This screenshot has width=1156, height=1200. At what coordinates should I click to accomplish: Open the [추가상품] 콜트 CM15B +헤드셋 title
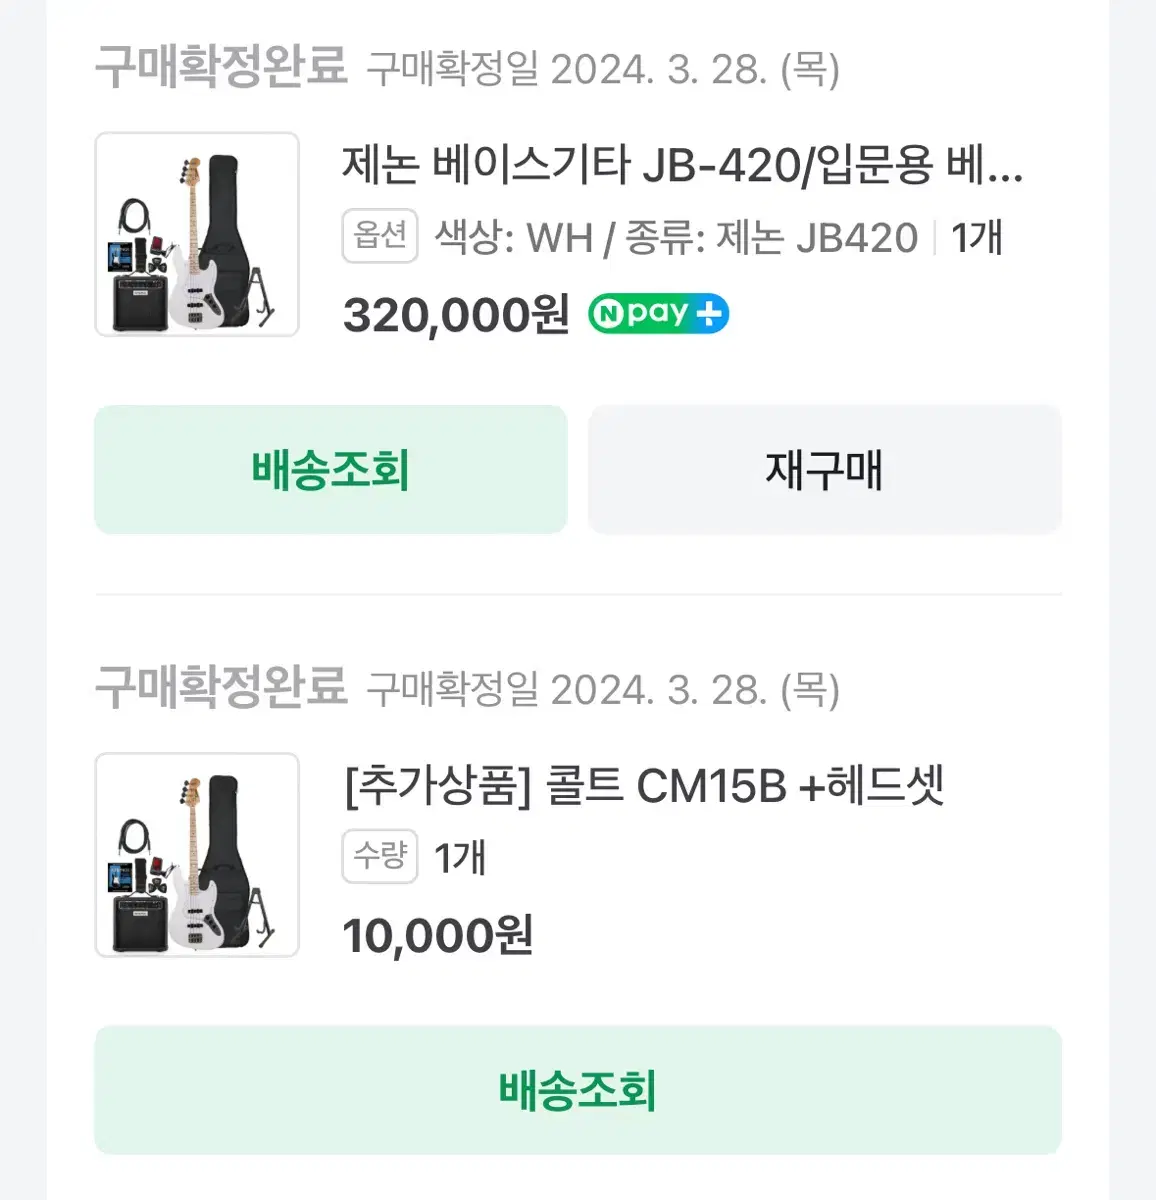(x=644, y=786)
